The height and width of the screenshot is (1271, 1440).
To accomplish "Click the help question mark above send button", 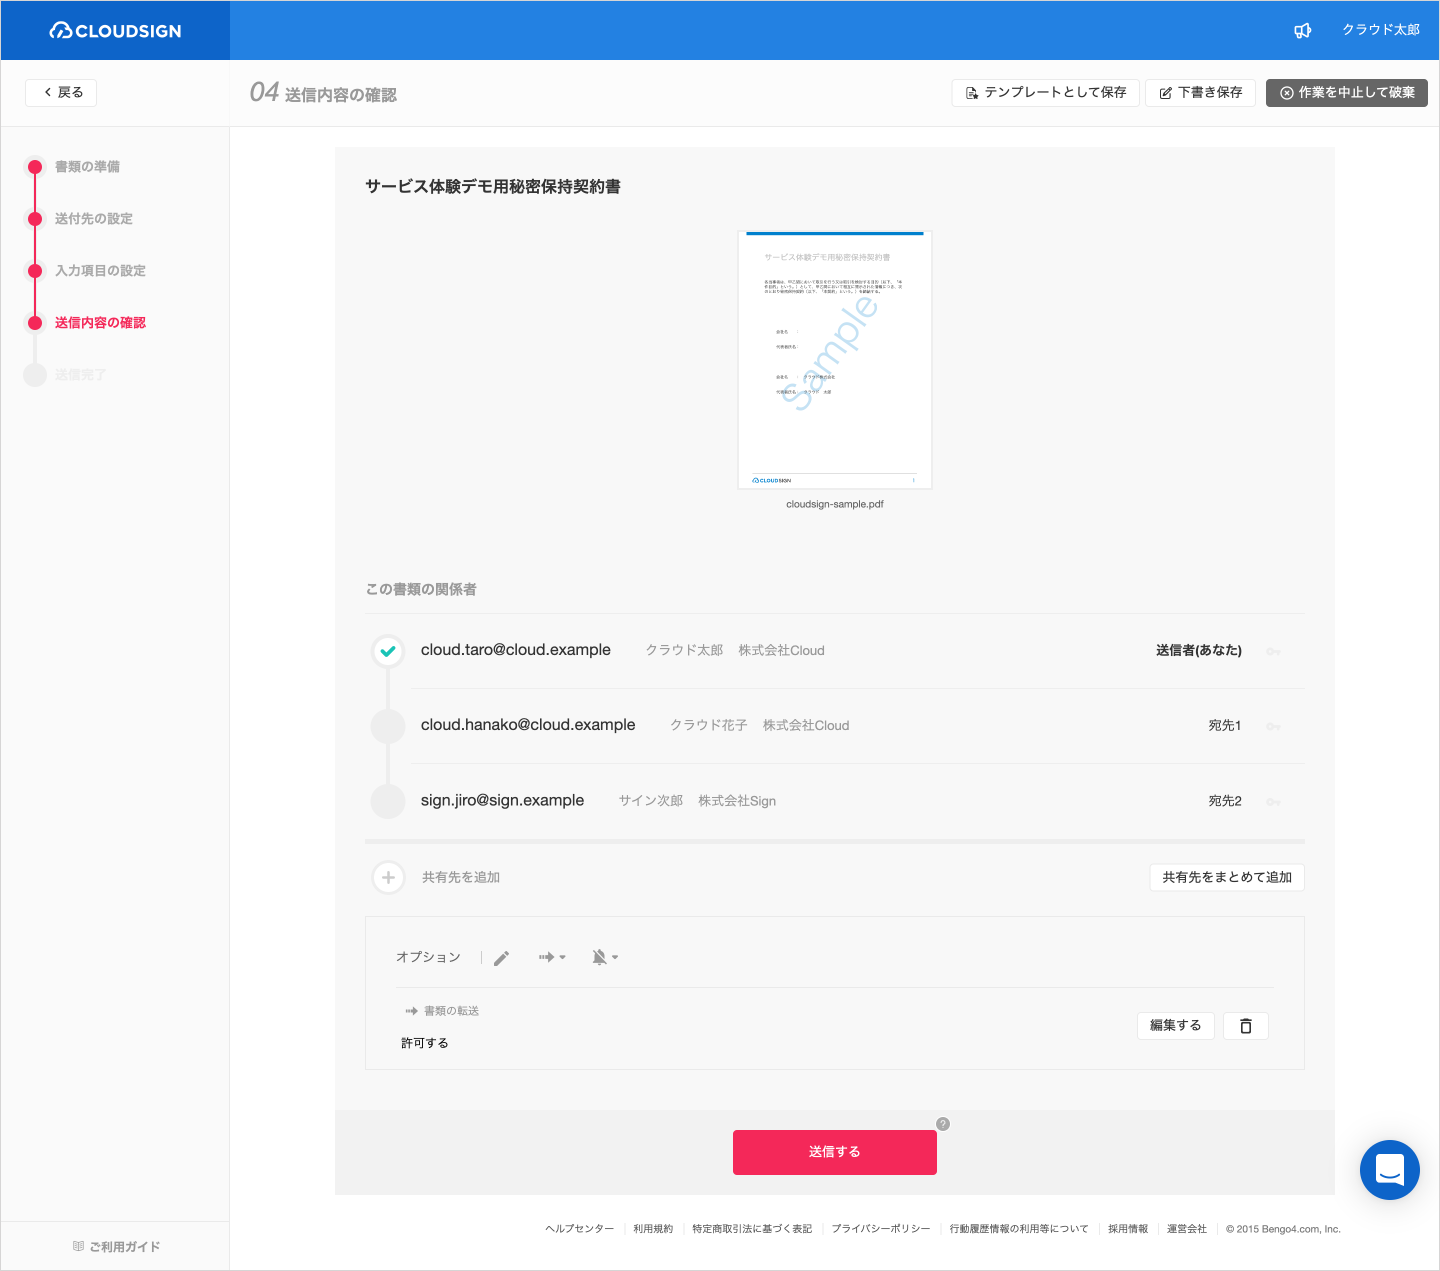I will (943, 1124).
